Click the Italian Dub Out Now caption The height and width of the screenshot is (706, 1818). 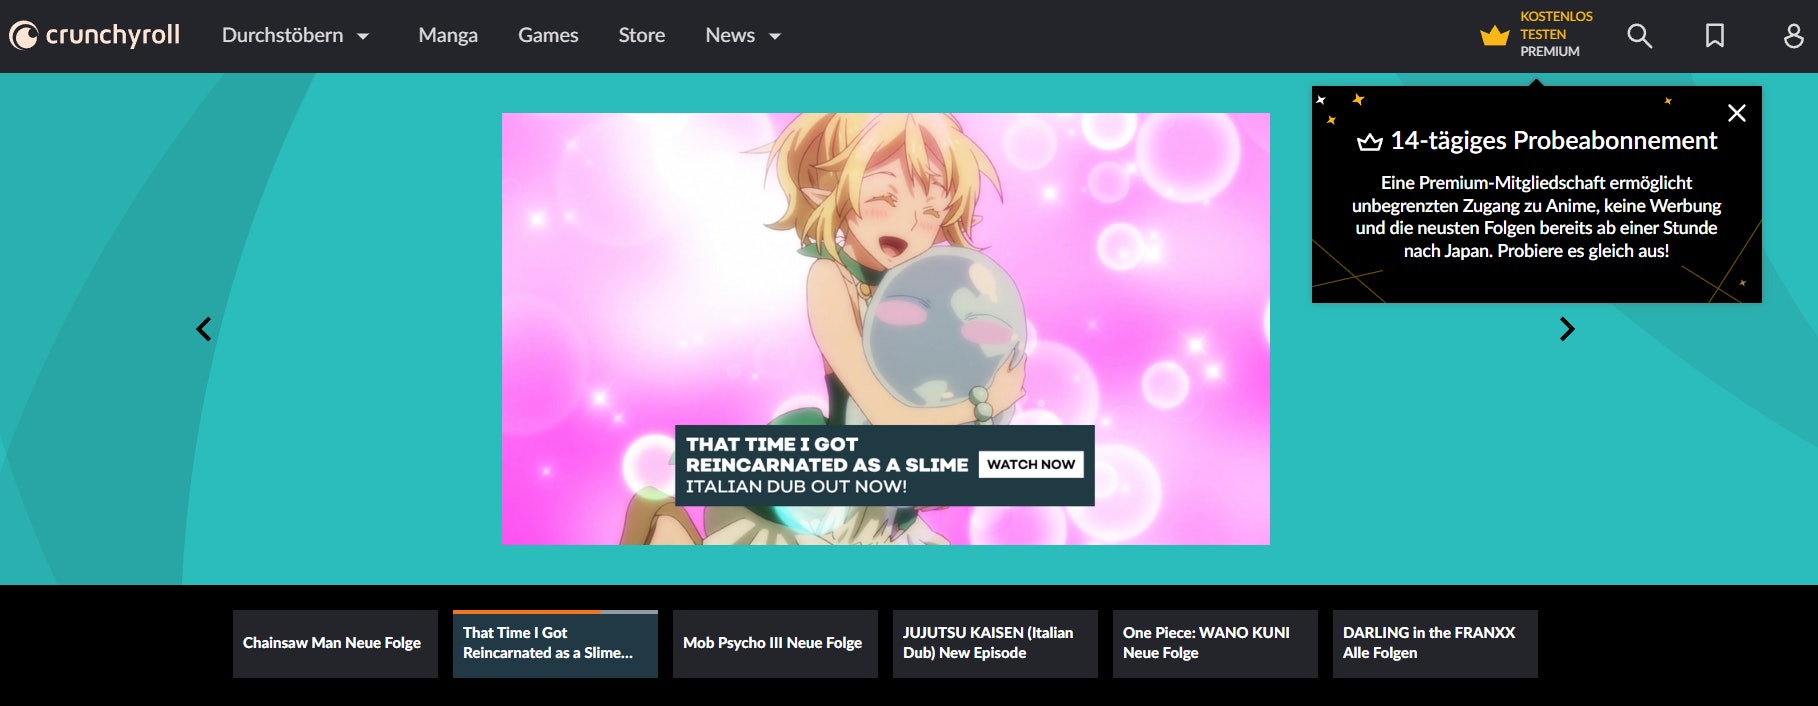pos(796,487)
